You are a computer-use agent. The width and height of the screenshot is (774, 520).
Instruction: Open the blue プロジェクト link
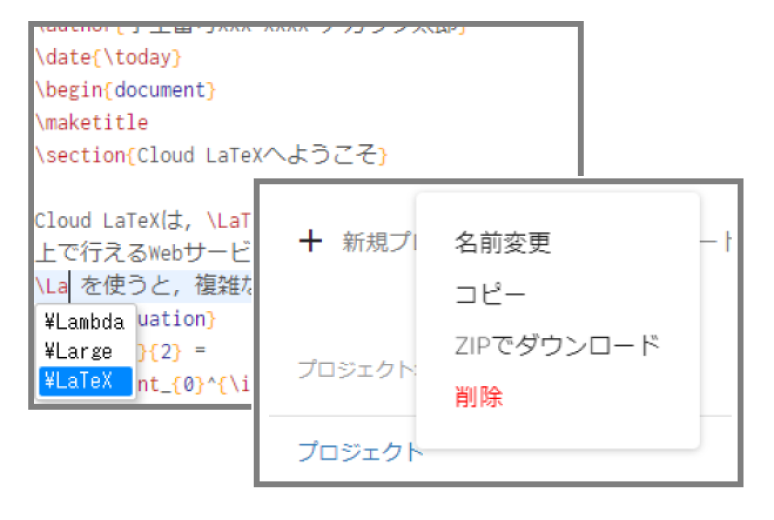point(360,451)
